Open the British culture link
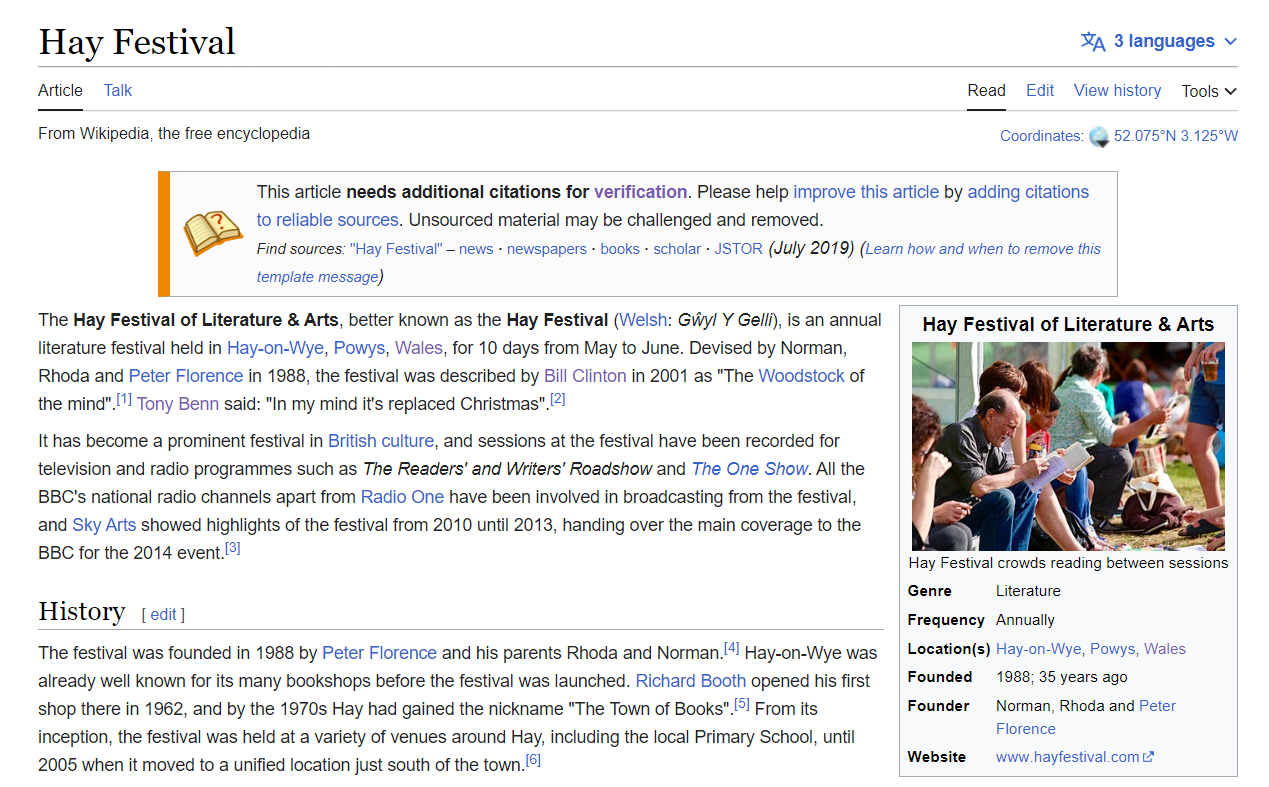This screenshot has width=1269, height=787. coord(381,441)
